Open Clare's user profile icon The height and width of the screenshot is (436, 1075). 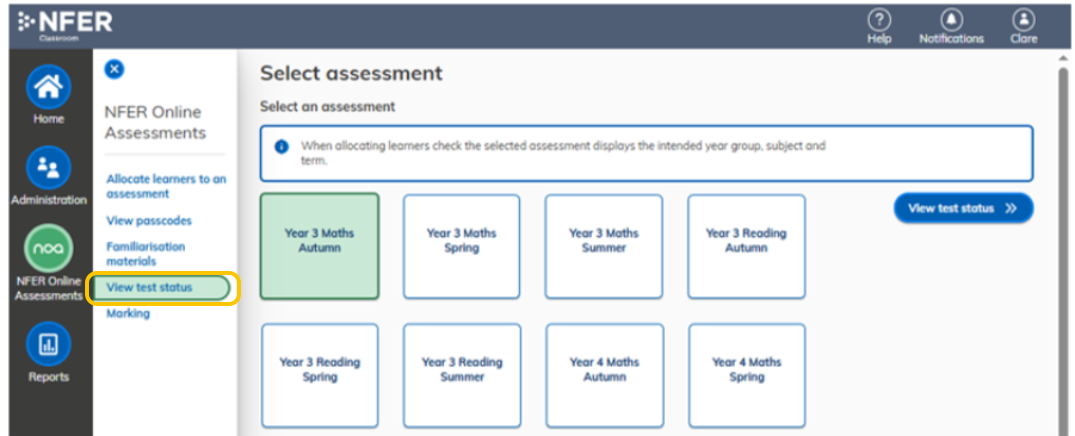1023,19
